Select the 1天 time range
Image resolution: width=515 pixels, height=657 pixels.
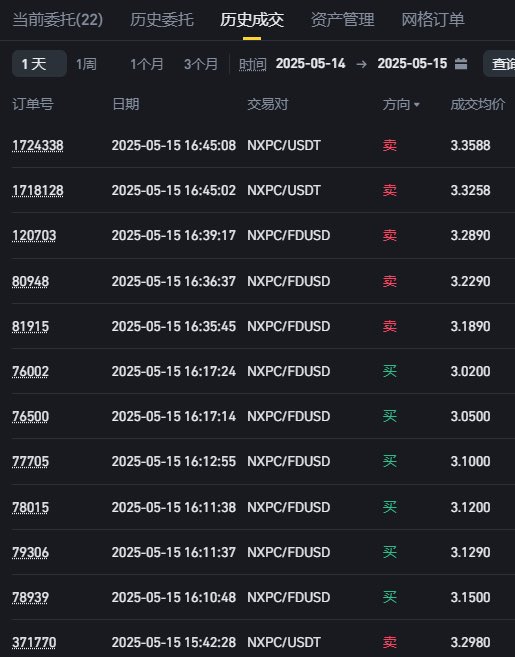tap(39, 64)
